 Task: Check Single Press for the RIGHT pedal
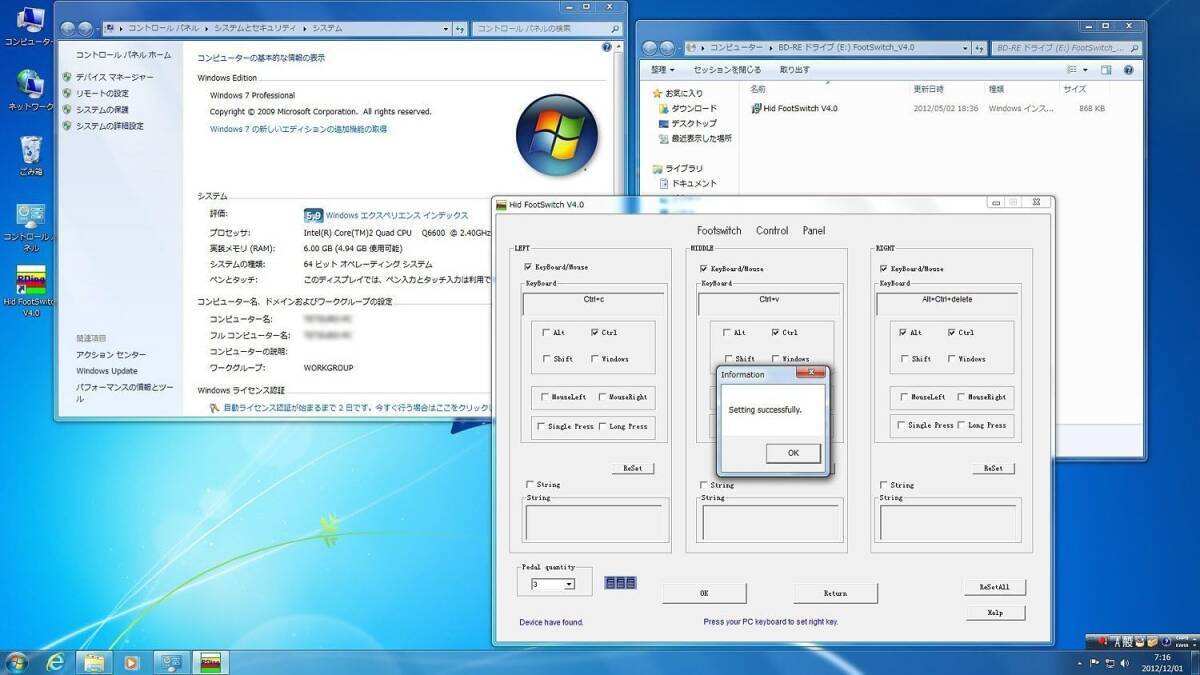(x=903, y=426)
